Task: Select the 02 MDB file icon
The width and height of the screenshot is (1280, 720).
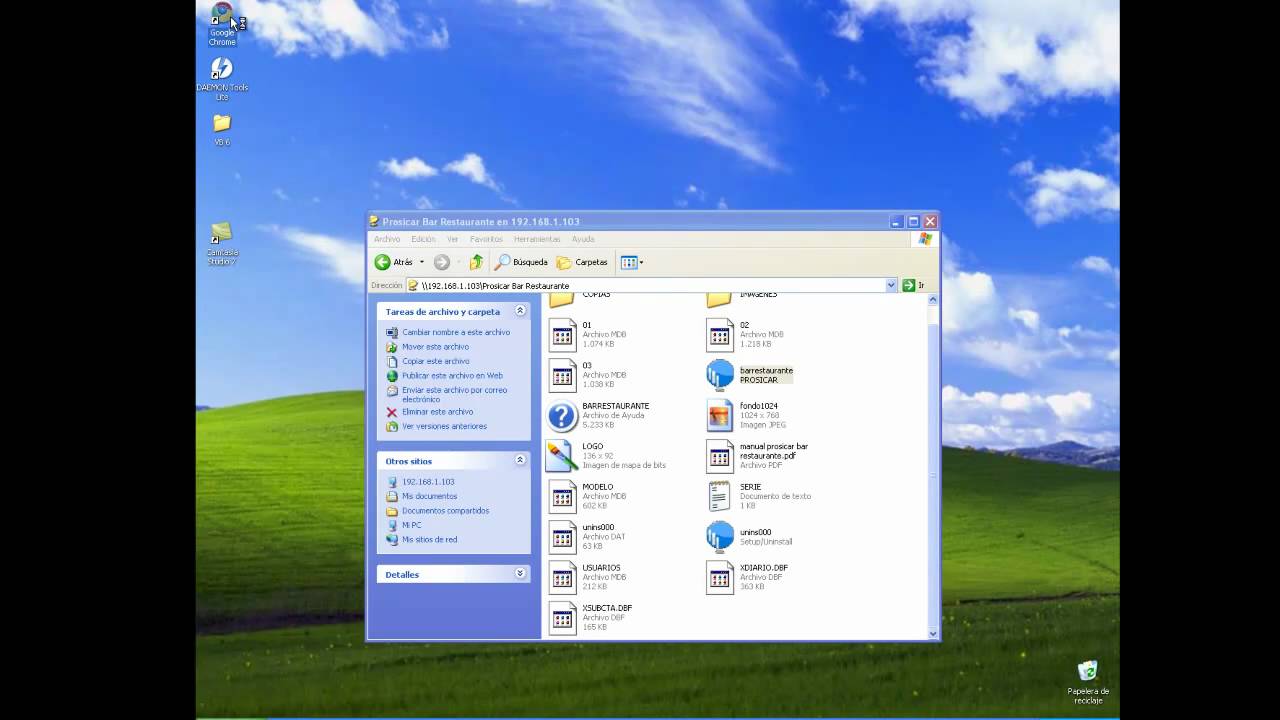Action: 720,335
